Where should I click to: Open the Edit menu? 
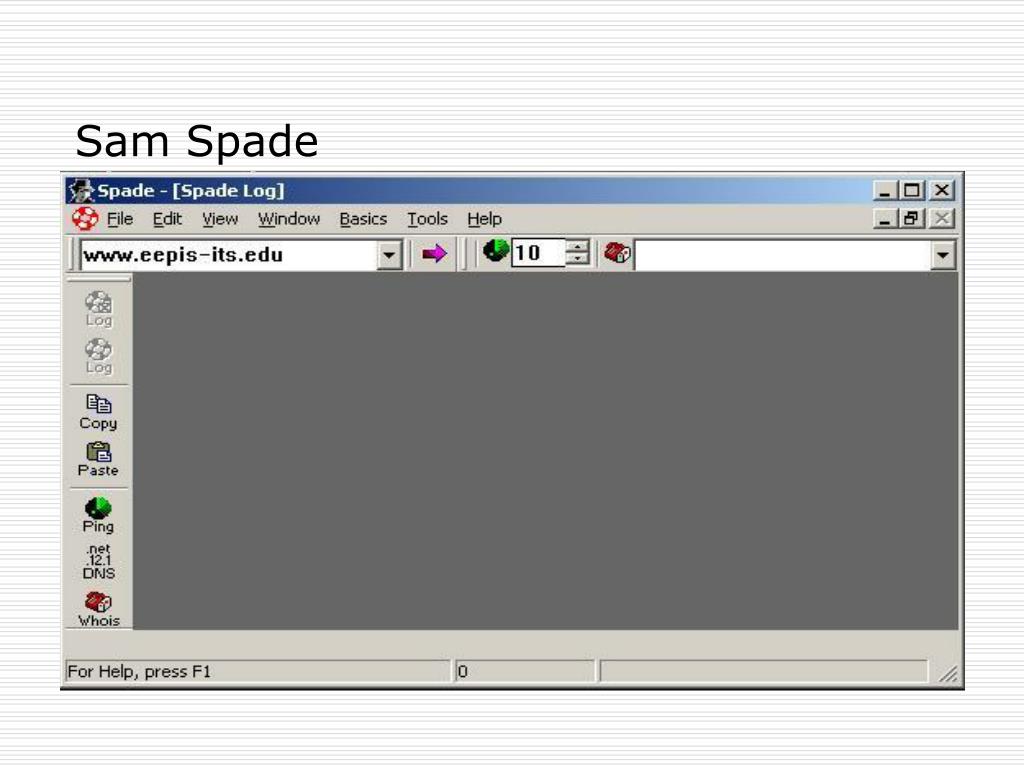tap(167, 219)
